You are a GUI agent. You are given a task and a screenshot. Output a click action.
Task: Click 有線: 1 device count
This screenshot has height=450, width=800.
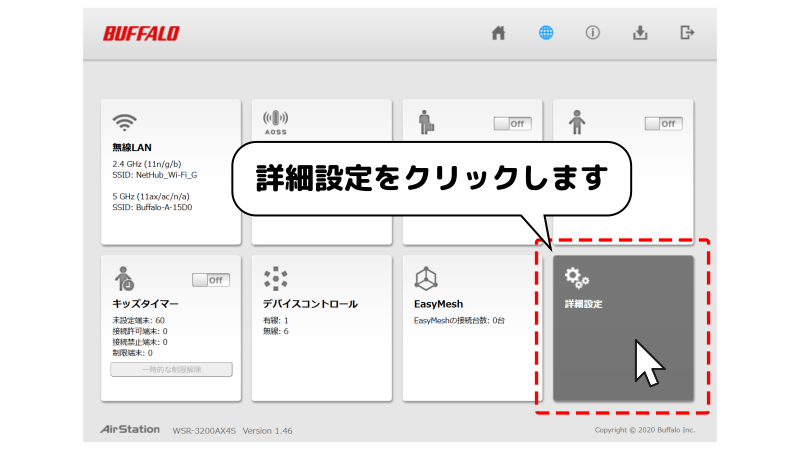pyautogui.click(x=276, y=320)
